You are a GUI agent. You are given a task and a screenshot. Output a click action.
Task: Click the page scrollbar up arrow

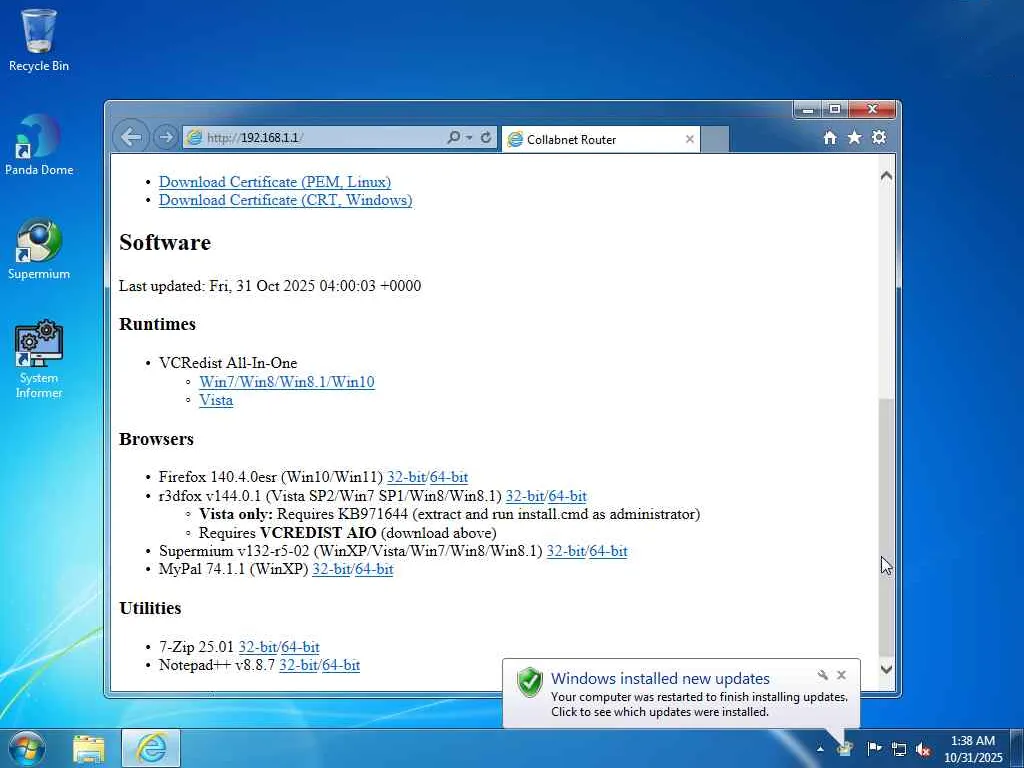[x=886, y=176]
